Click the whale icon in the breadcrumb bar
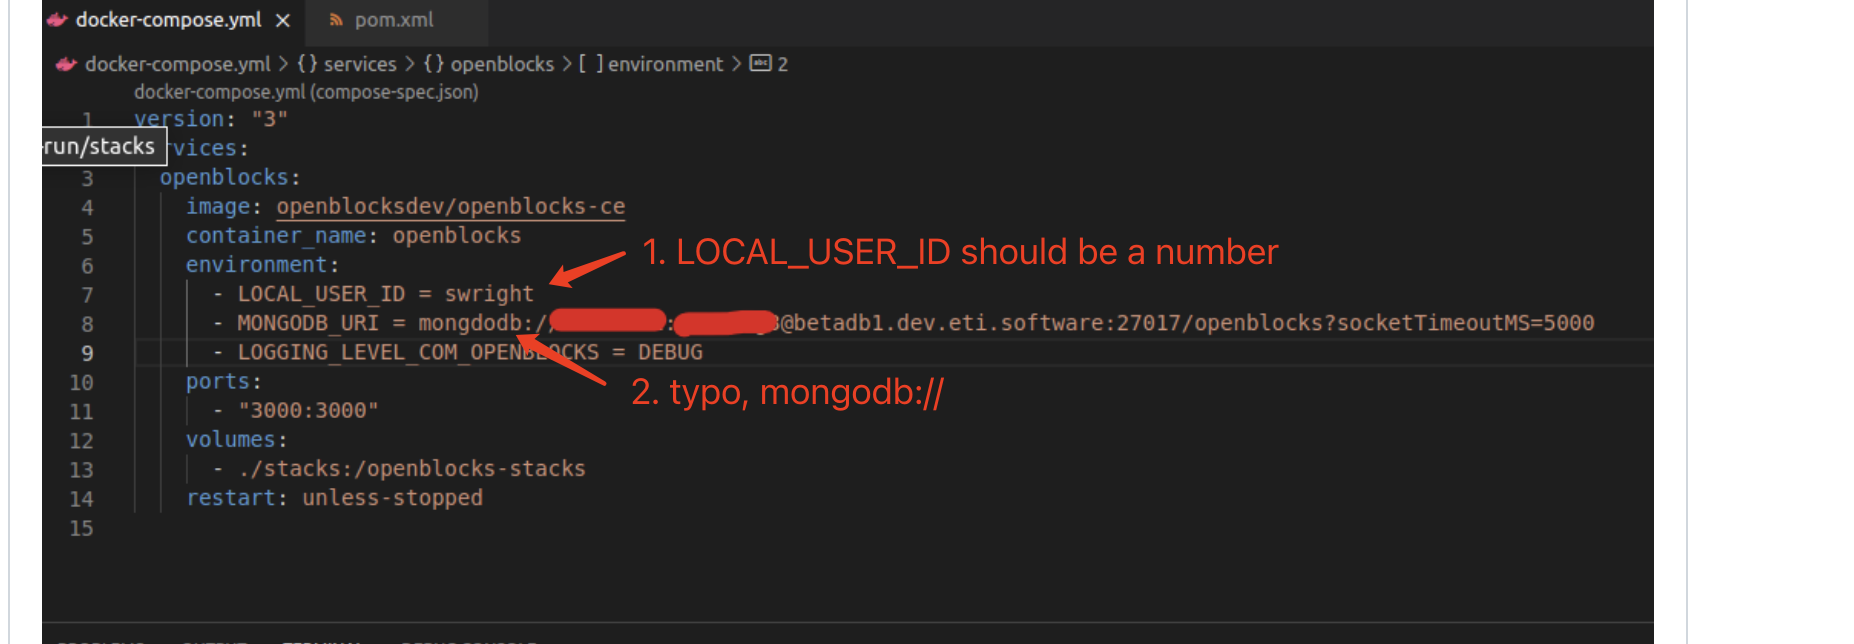 point(66,63)
